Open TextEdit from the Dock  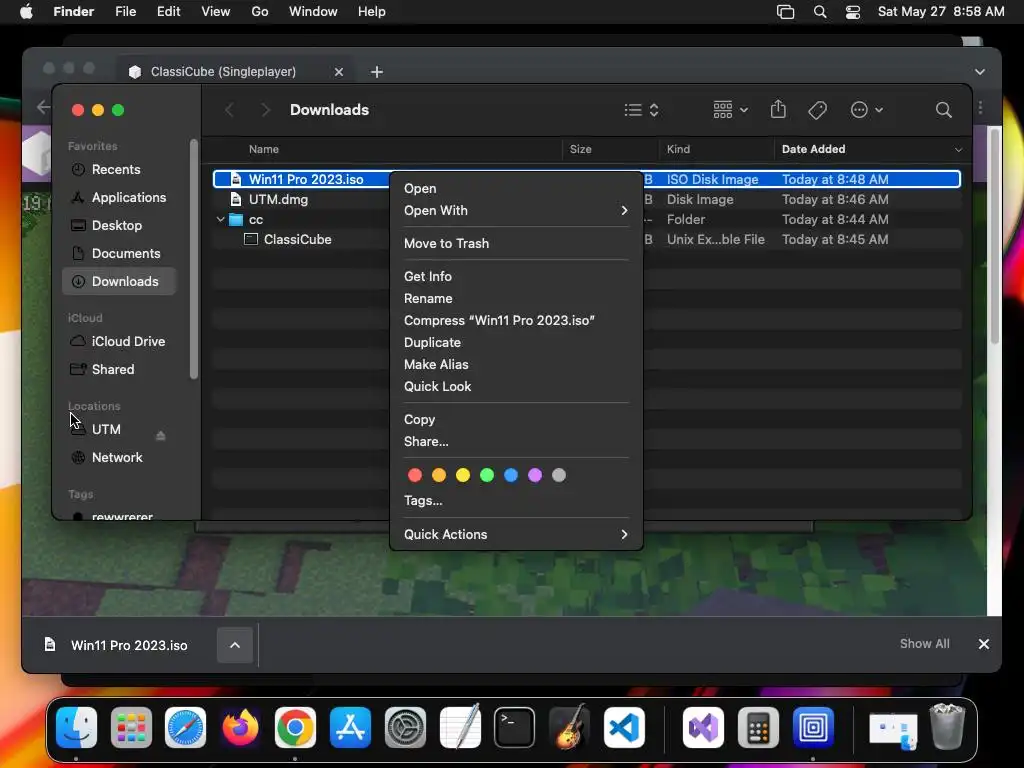coord(460,727)
